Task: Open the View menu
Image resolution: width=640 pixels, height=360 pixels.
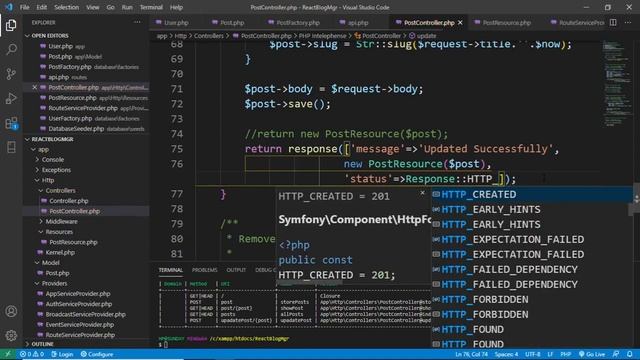Action: 93,7
